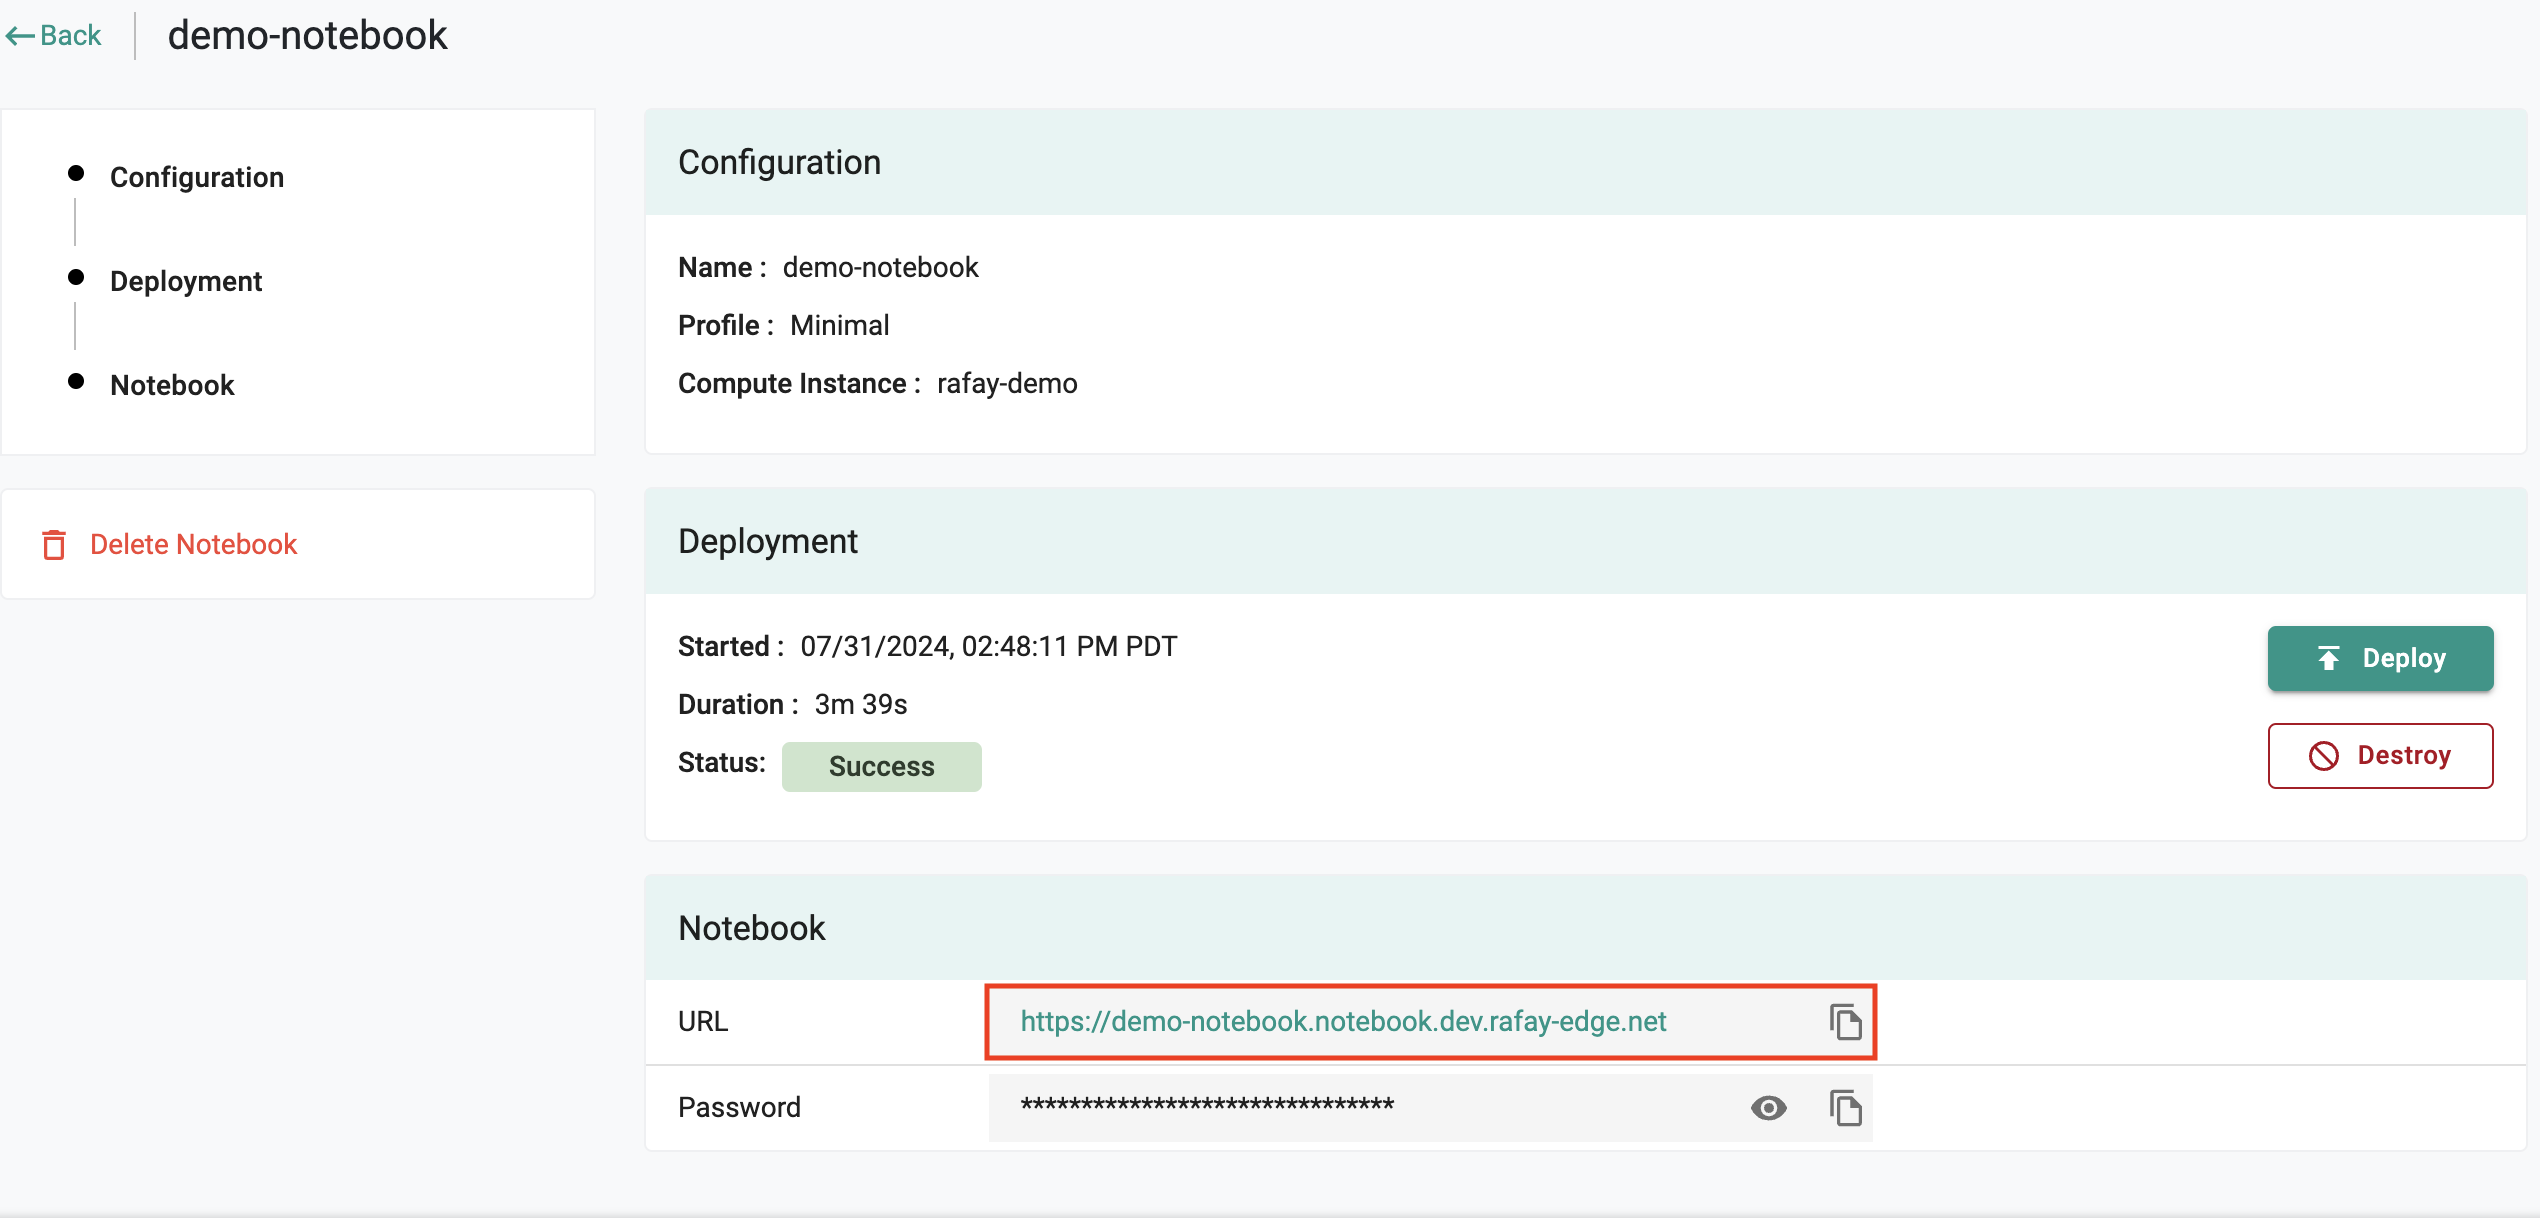Click the Success status badge
2540x1218 pixels.
click(x=881, y=766)
